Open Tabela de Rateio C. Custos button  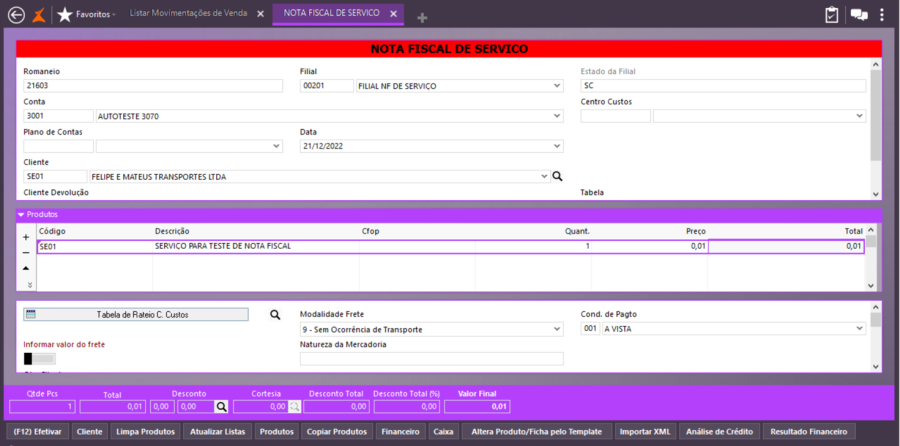point(136,315)
